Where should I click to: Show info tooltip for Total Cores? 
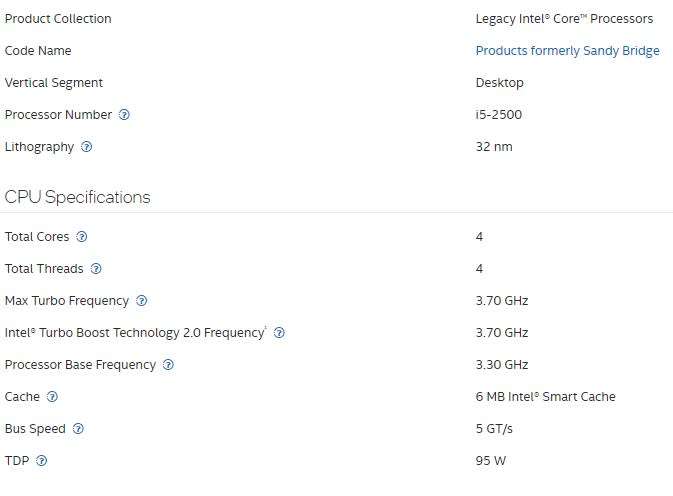[x=82, y=237]
